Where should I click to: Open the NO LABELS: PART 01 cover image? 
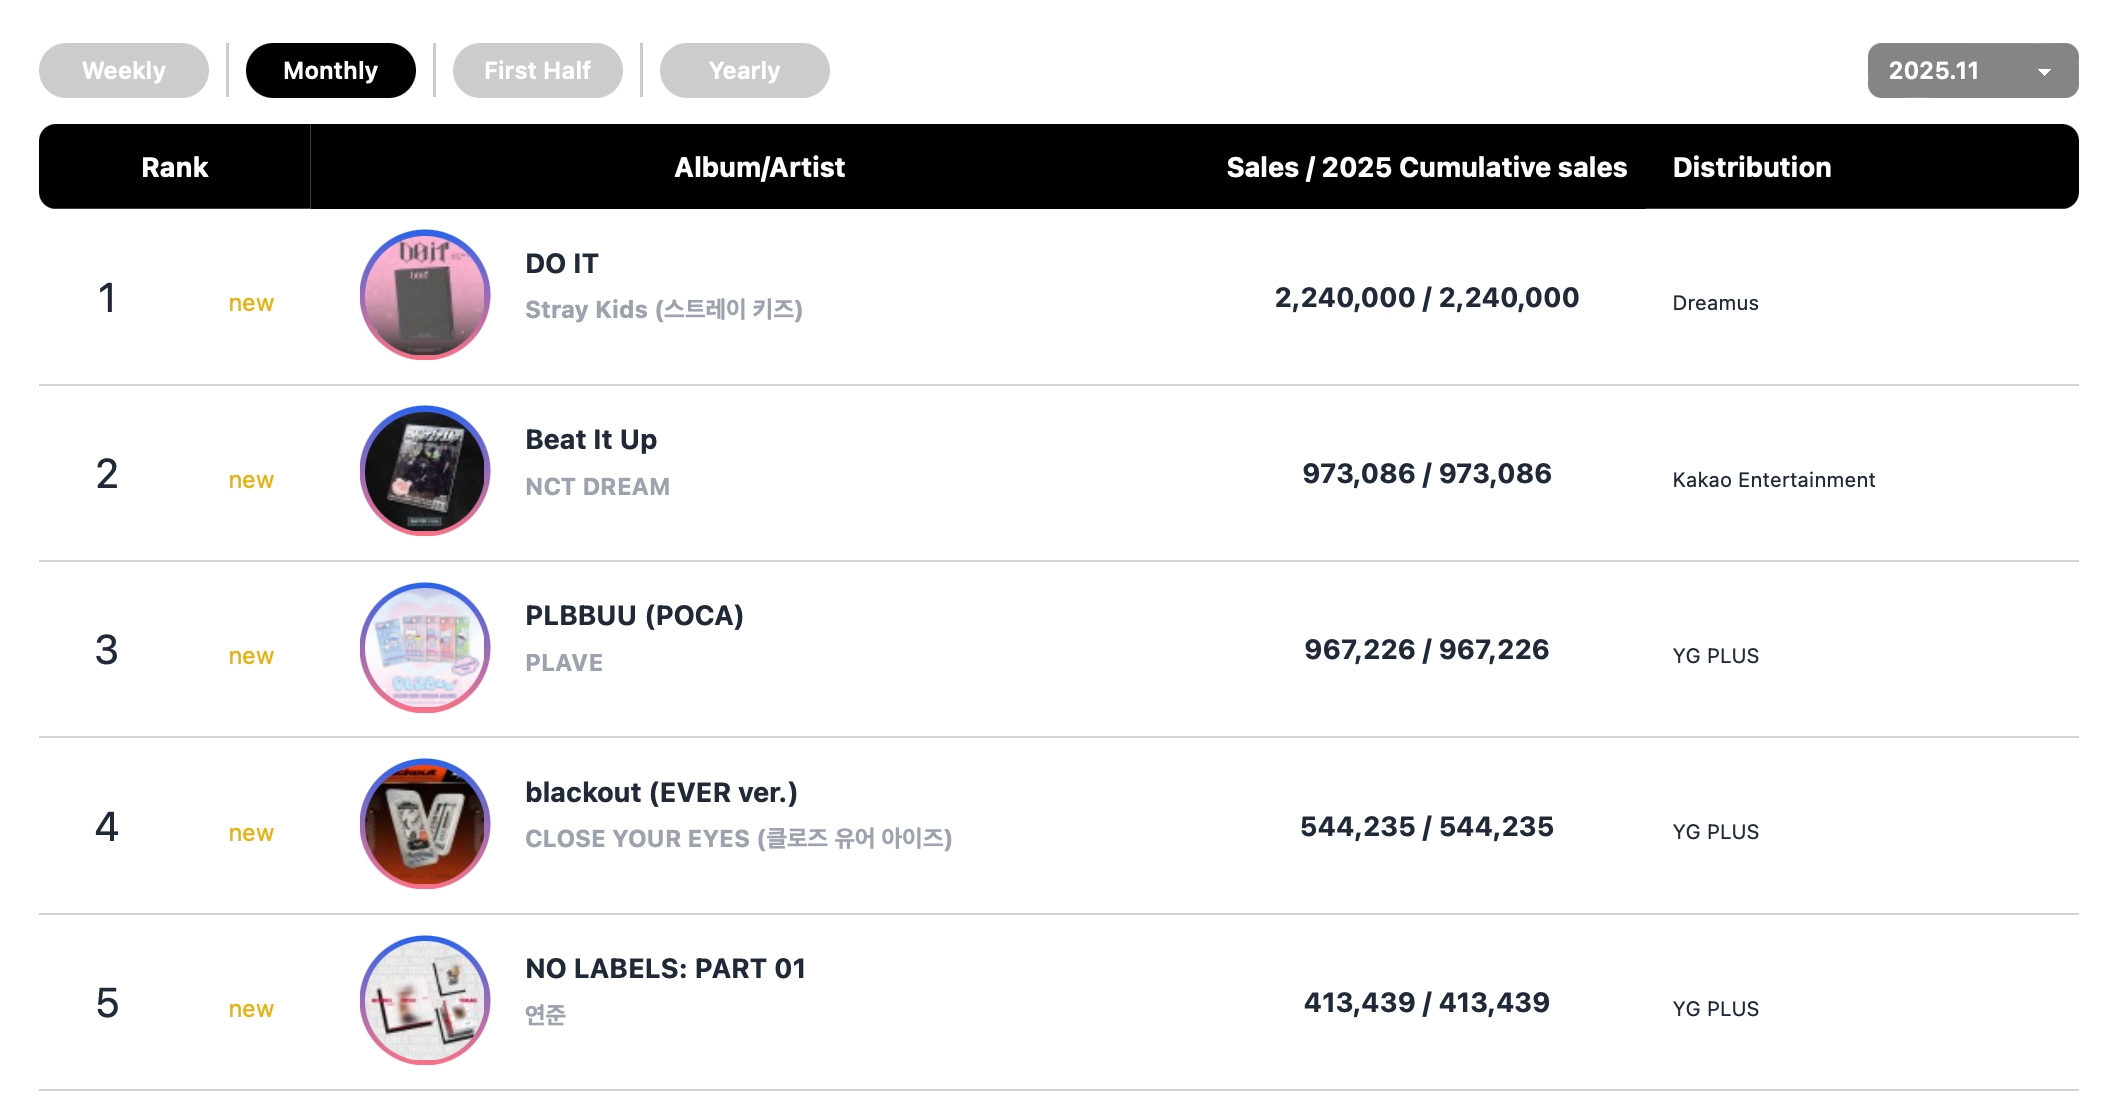point(425,1000)
